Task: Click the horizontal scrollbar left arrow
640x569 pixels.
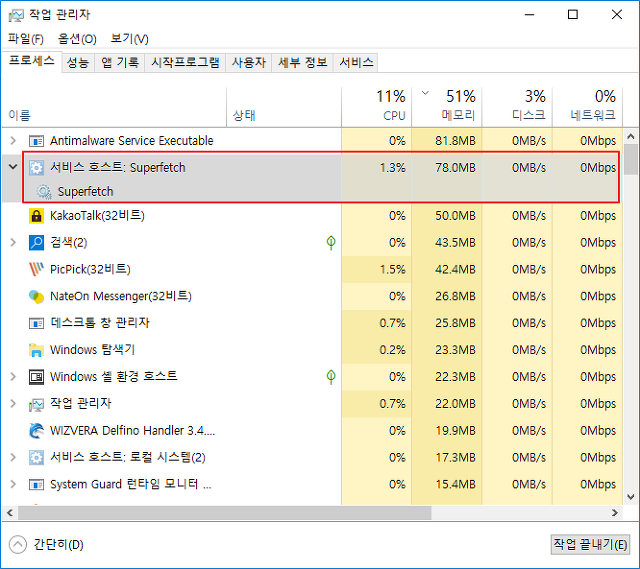Action: [x=10, y=513]
